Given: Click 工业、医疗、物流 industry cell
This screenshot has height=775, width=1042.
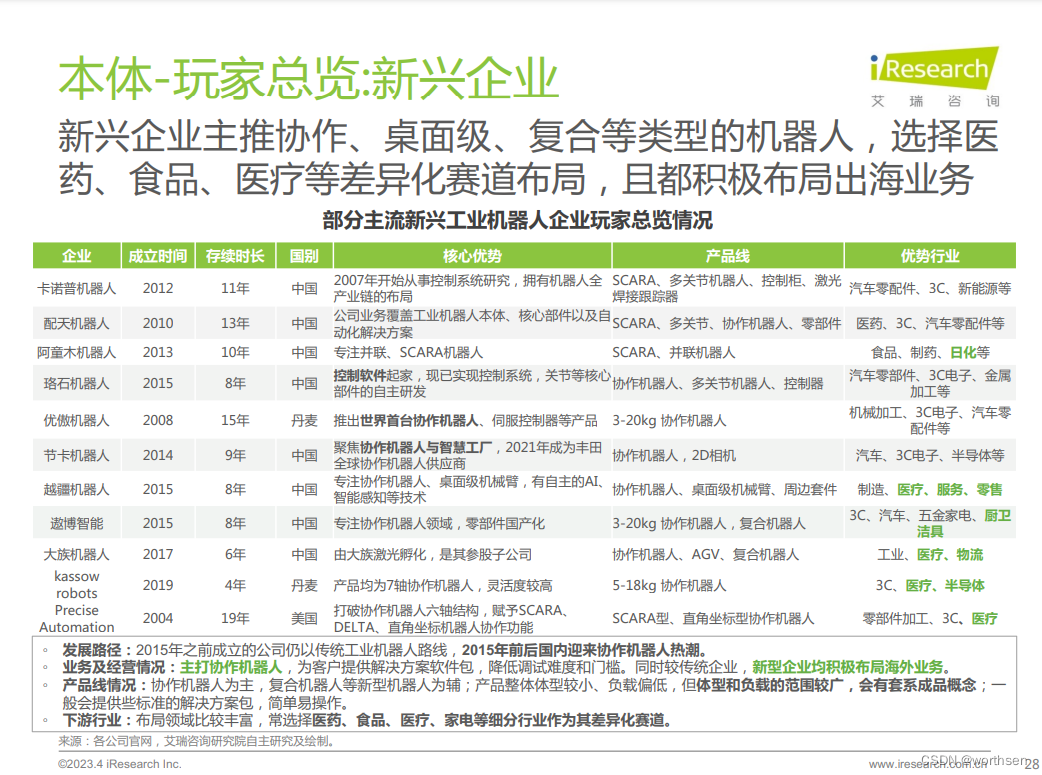Looking at the screenshot, I should (930, 554).
